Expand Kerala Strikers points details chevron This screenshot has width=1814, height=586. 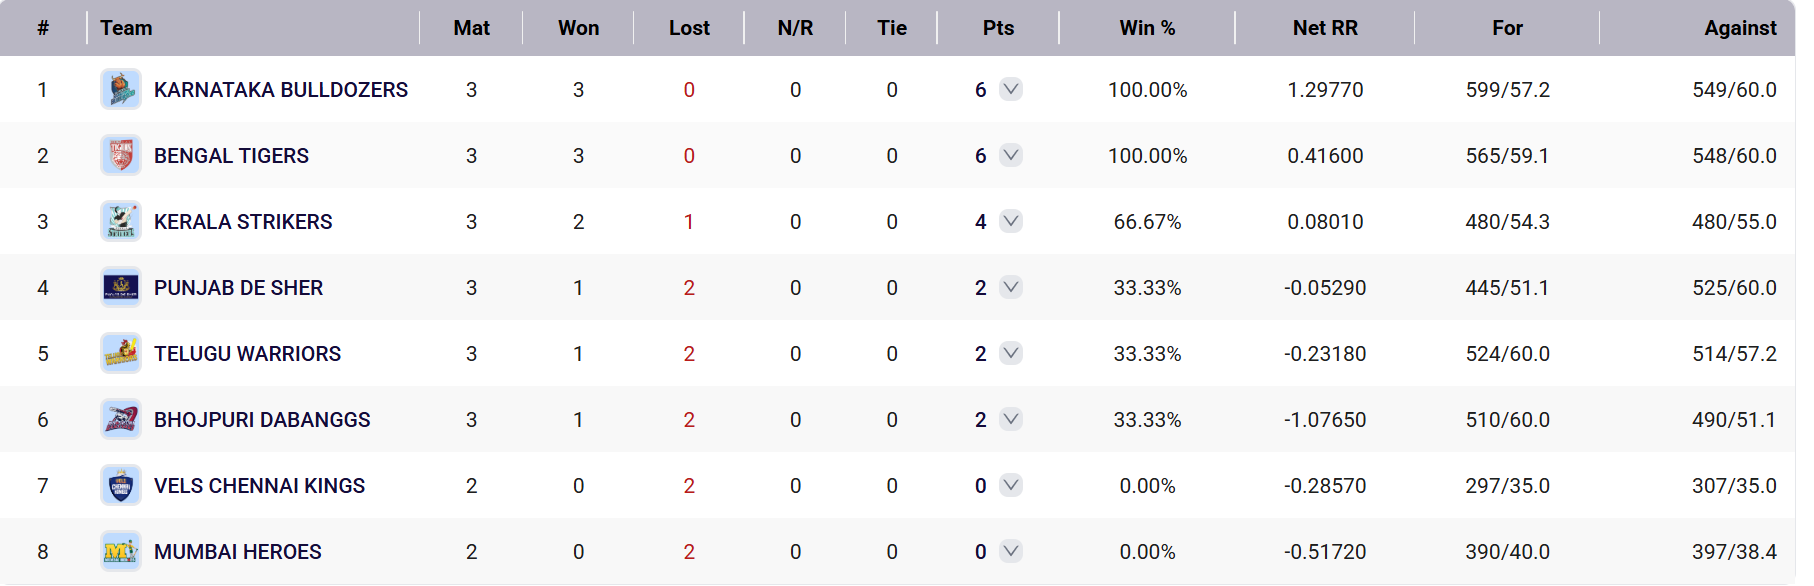[1011, 221]
